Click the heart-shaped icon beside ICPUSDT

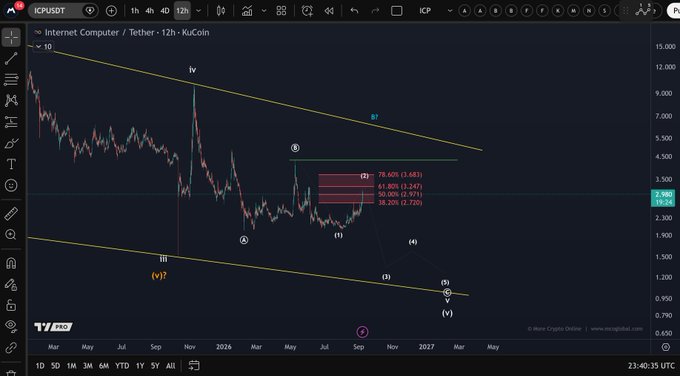click(x=90, y=11)
